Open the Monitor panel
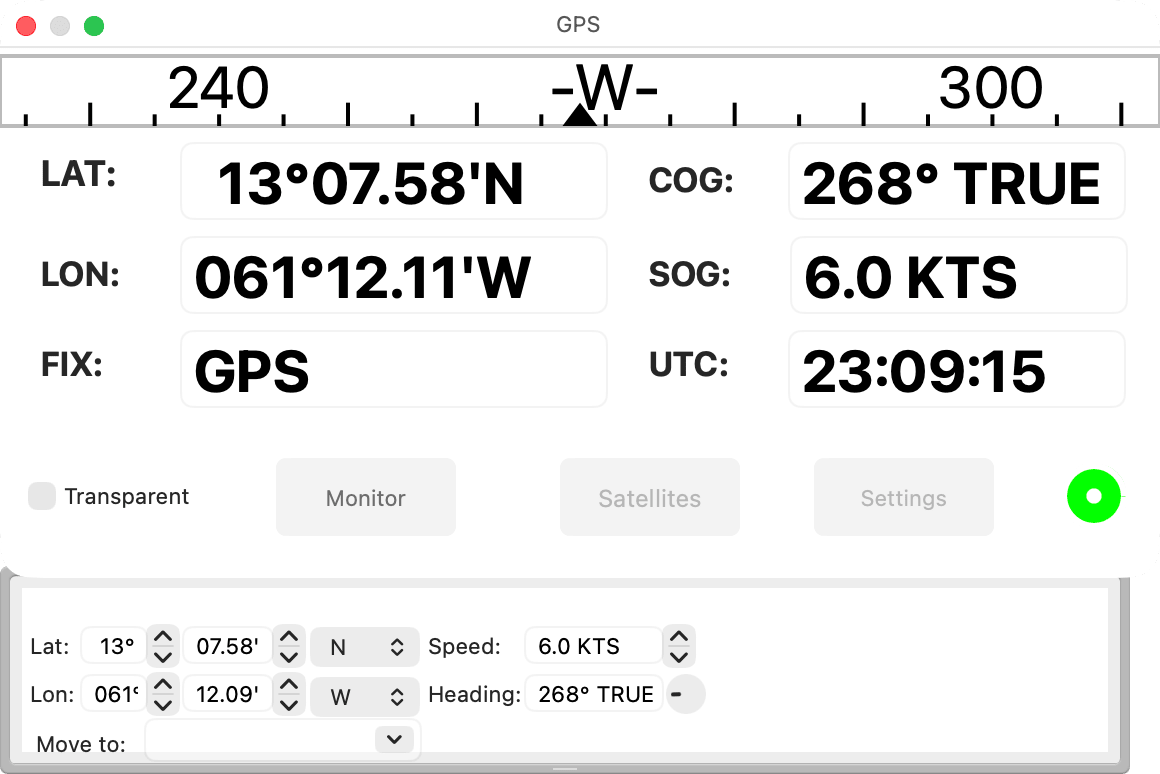1160x774 pixels. click(365, 497)
